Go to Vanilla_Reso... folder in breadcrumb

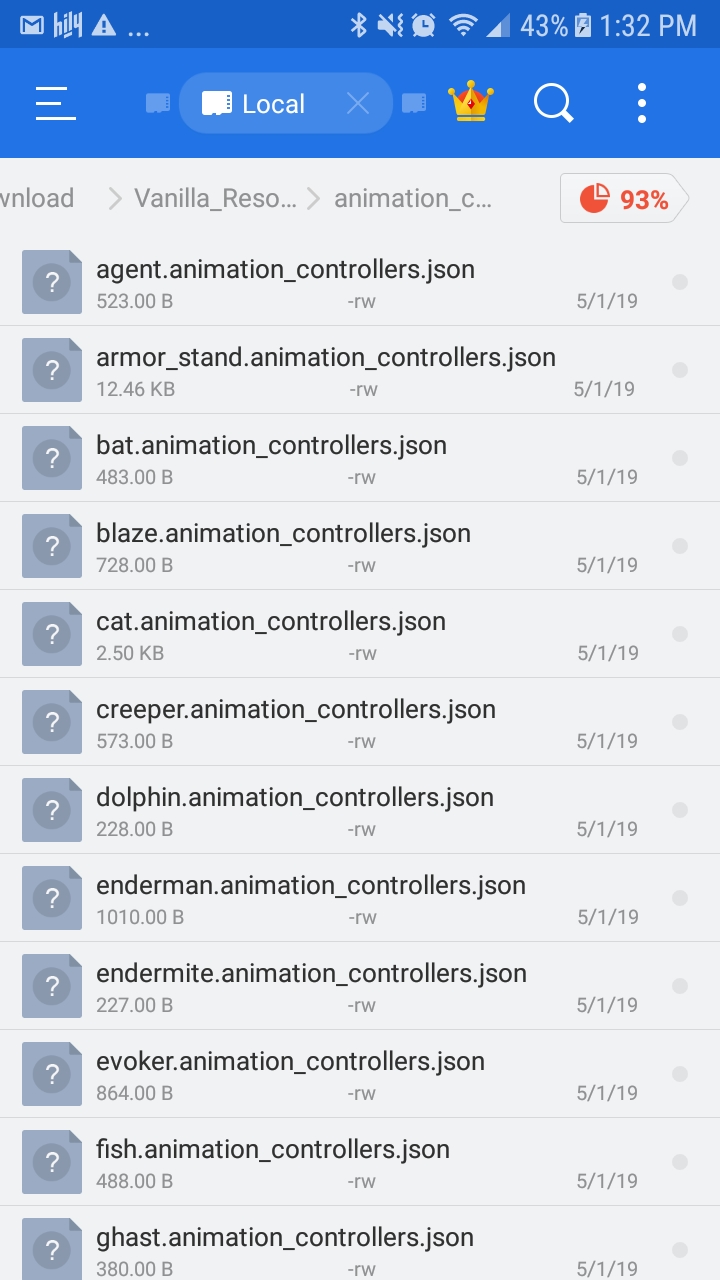tap(215, 199)
